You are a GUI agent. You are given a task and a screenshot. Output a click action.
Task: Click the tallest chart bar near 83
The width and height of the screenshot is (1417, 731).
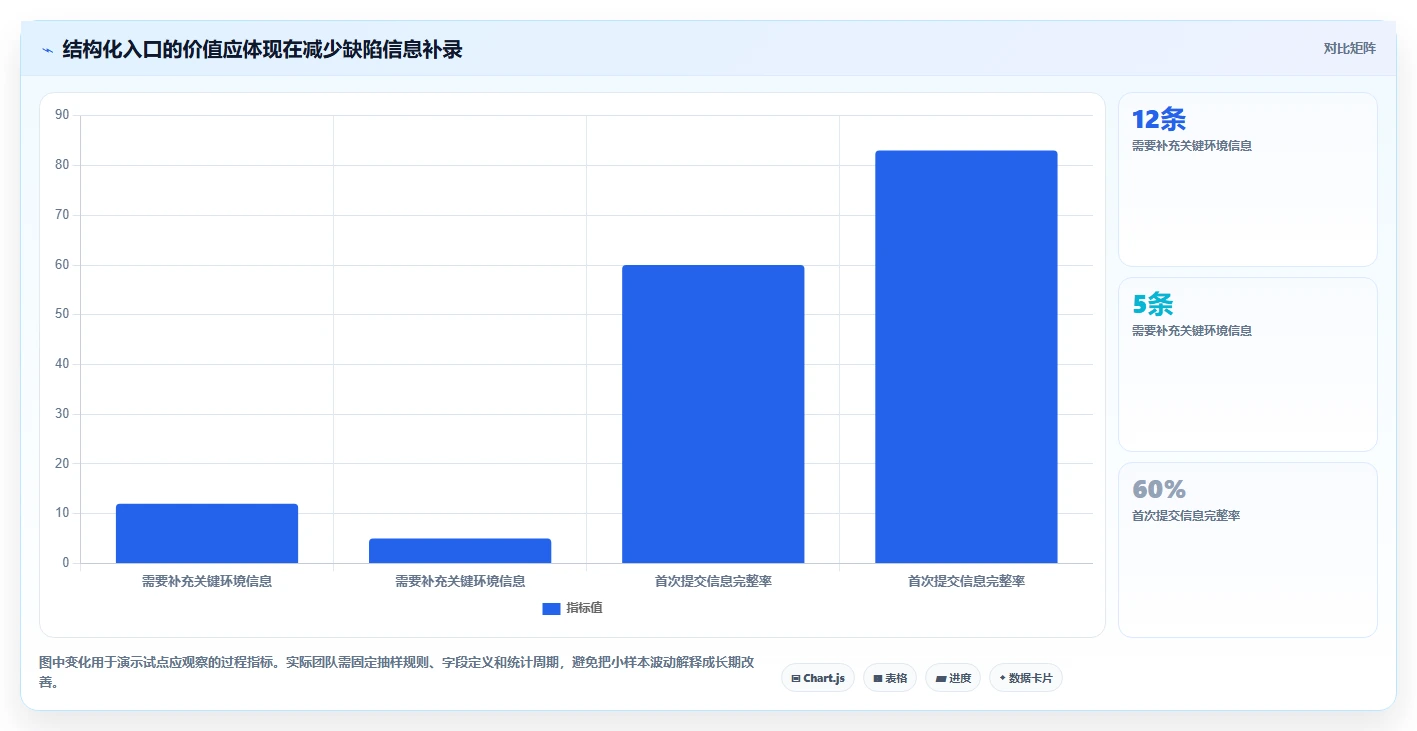[x=966, y=357]
